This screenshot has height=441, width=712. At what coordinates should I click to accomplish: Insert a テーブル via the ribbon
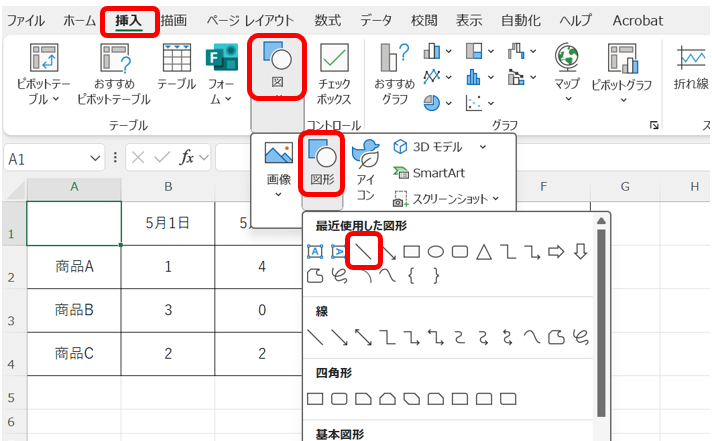[177, 66]
